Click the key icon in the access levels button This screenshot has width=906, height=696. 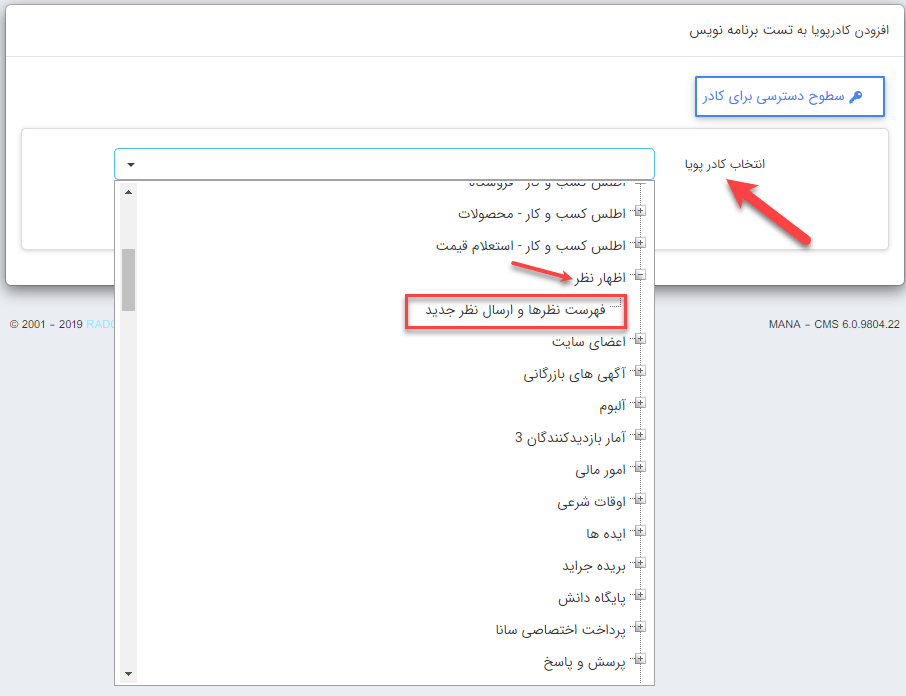(x=855, y=97)
